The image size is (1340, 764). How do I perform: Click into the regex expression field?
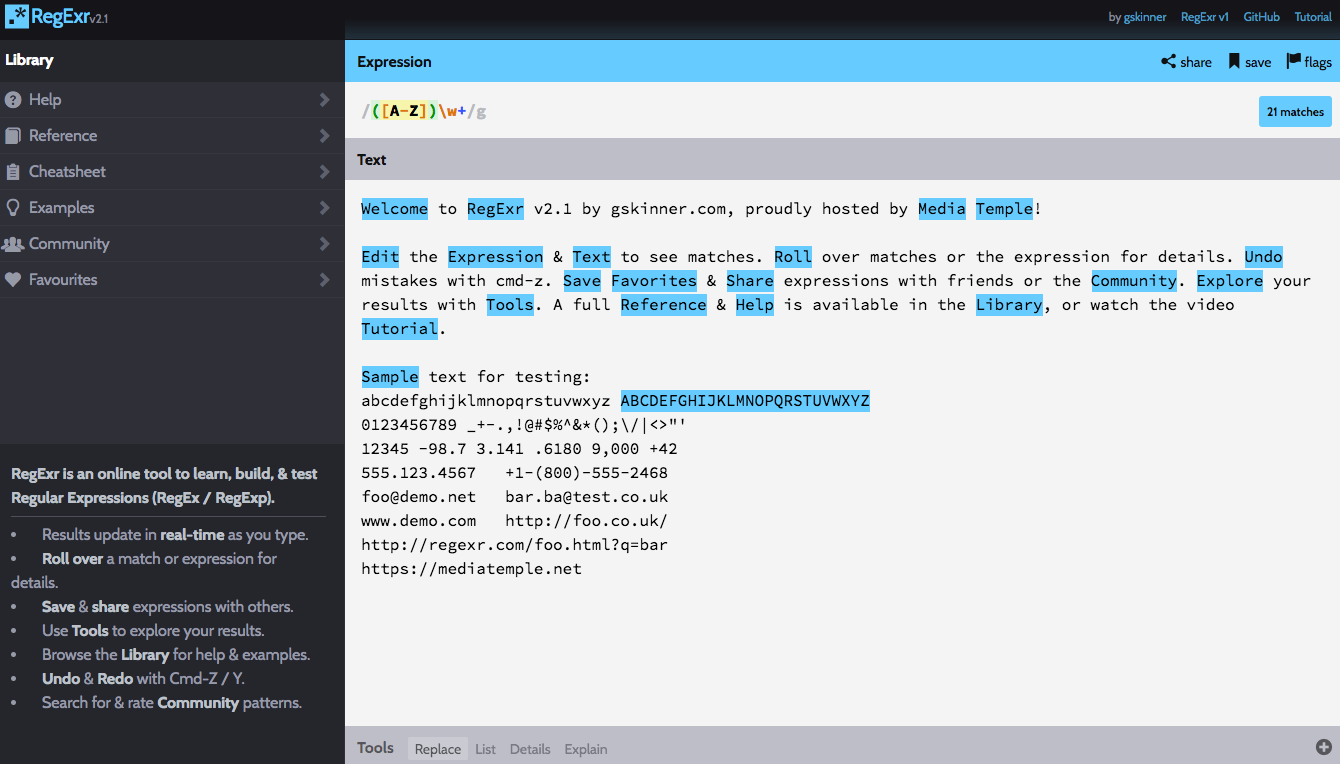click(x=800, y=111)
